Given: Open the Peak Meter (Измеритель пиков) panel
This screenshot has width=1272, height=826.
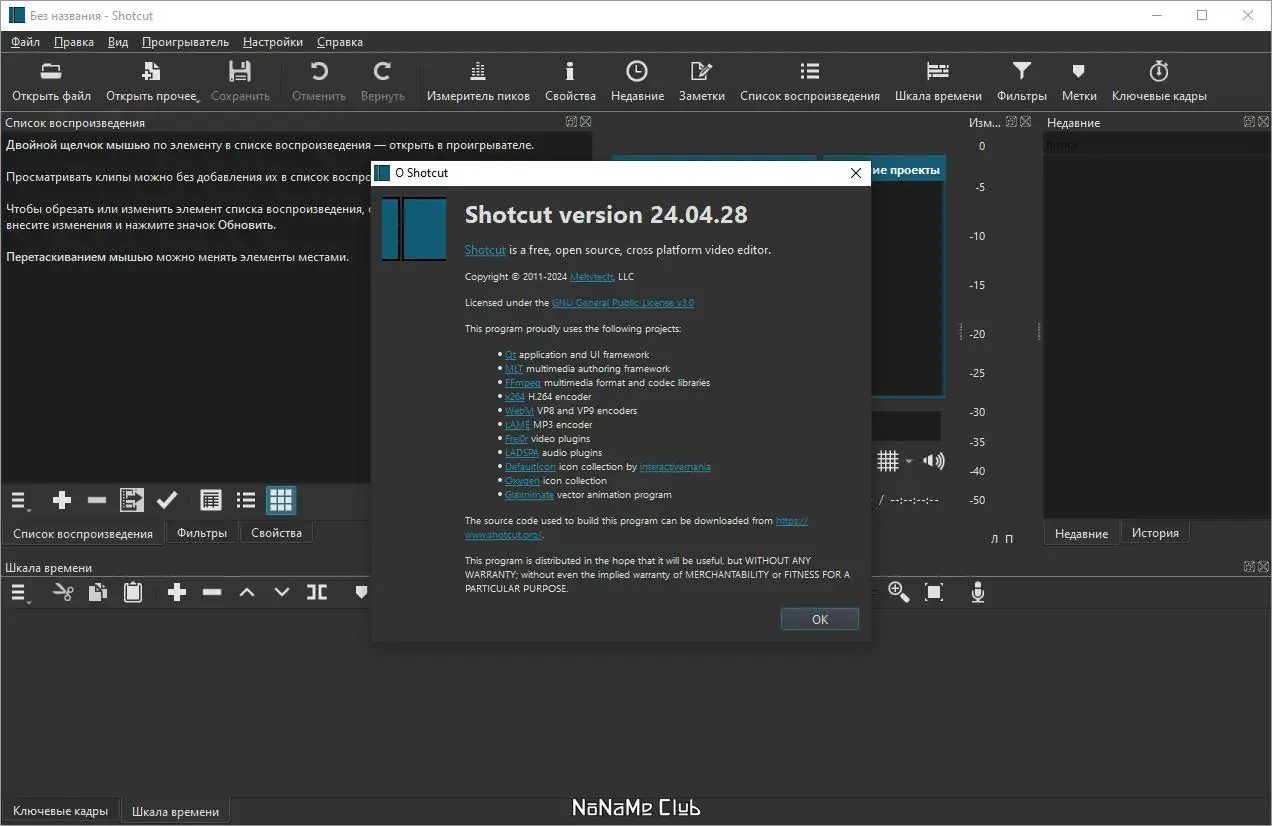Looking at the screenshot, I should click(x=478, y=71).
